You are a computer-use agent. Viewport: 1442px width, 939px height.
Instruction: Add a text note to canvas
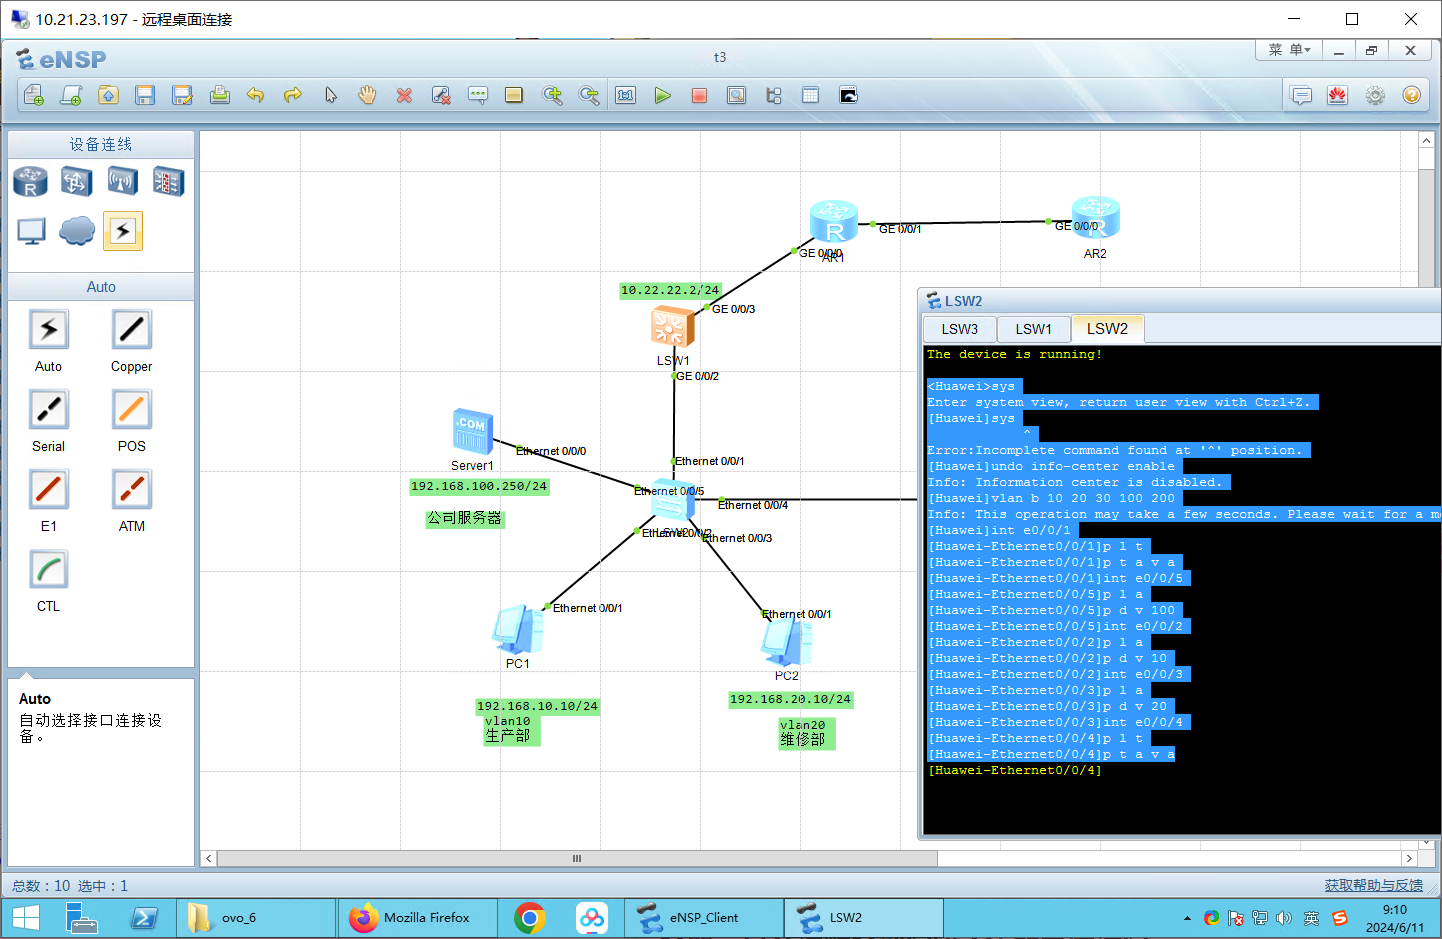coord(478,95)
